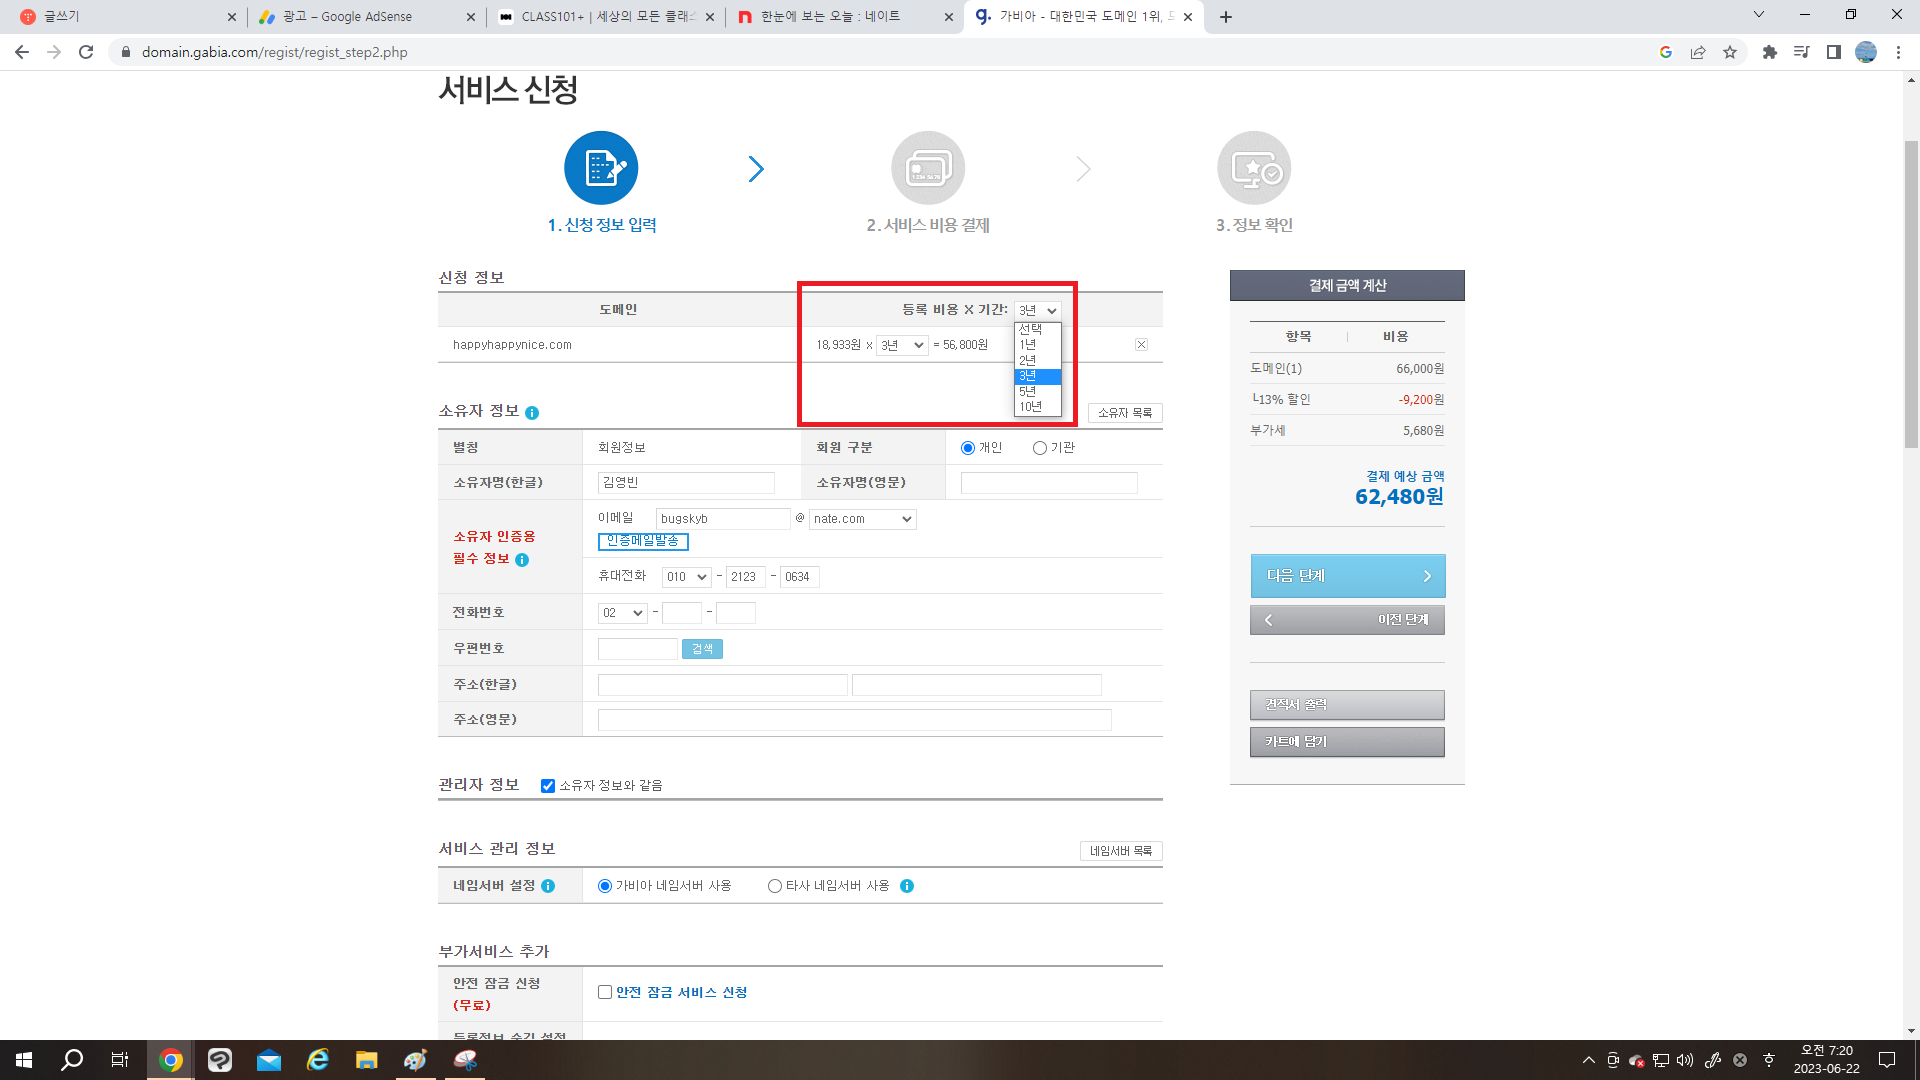Click the 카트에 담기 add-to-cart button

[x=1347, y=741]
